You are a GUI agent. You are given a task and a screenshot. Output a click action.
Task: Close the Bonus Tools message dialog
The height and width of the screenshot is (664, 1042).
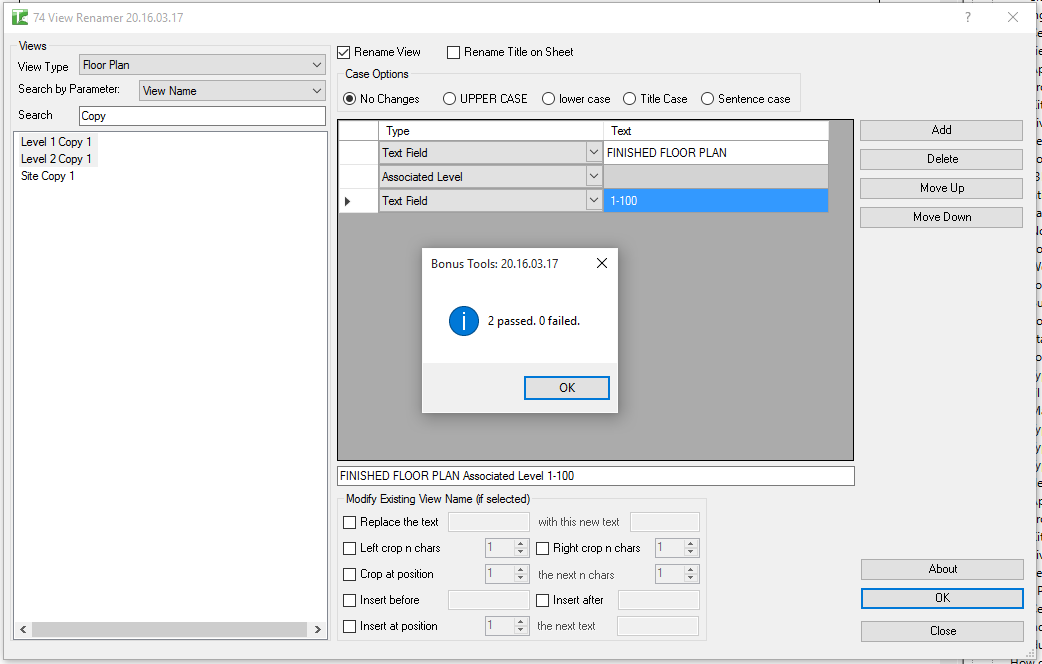(601, 264)
